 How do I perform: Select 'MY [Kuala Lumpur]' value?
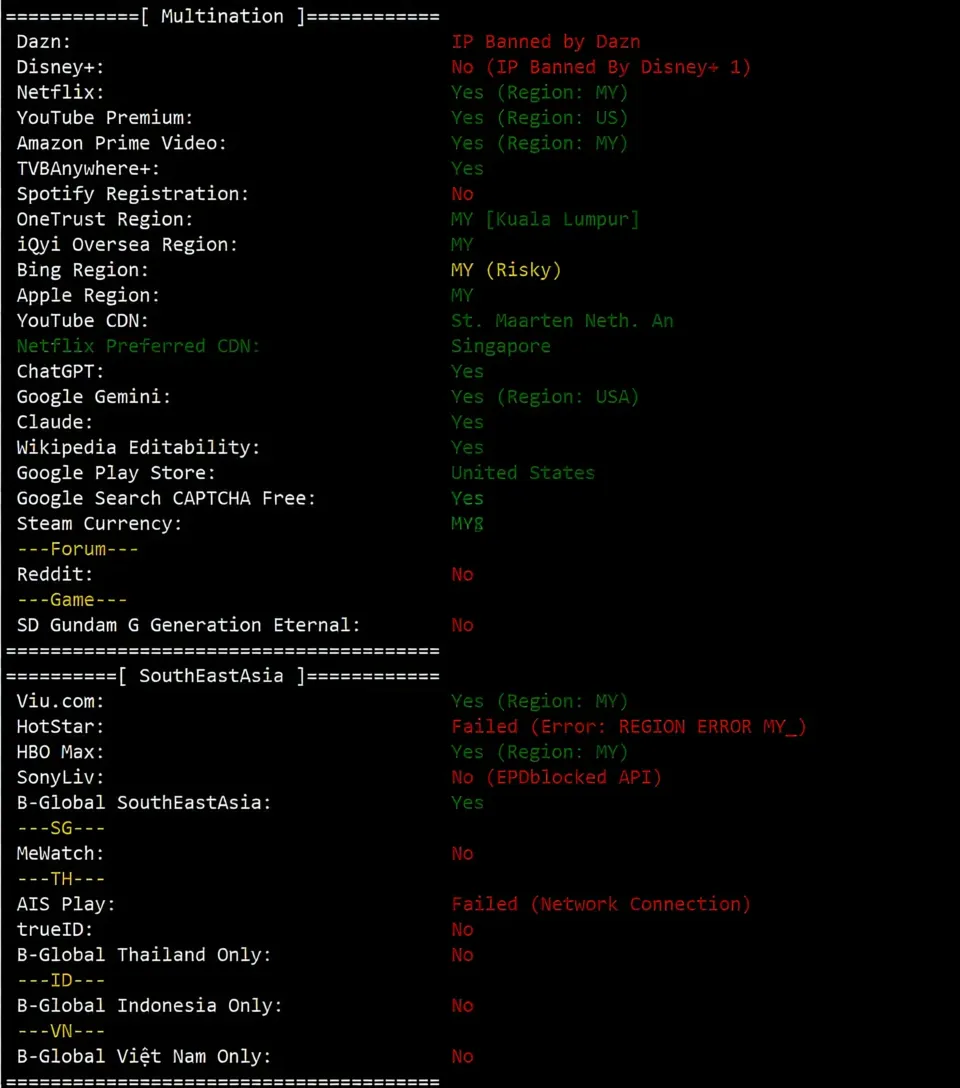pyautogui.click(x=545, y=219)
